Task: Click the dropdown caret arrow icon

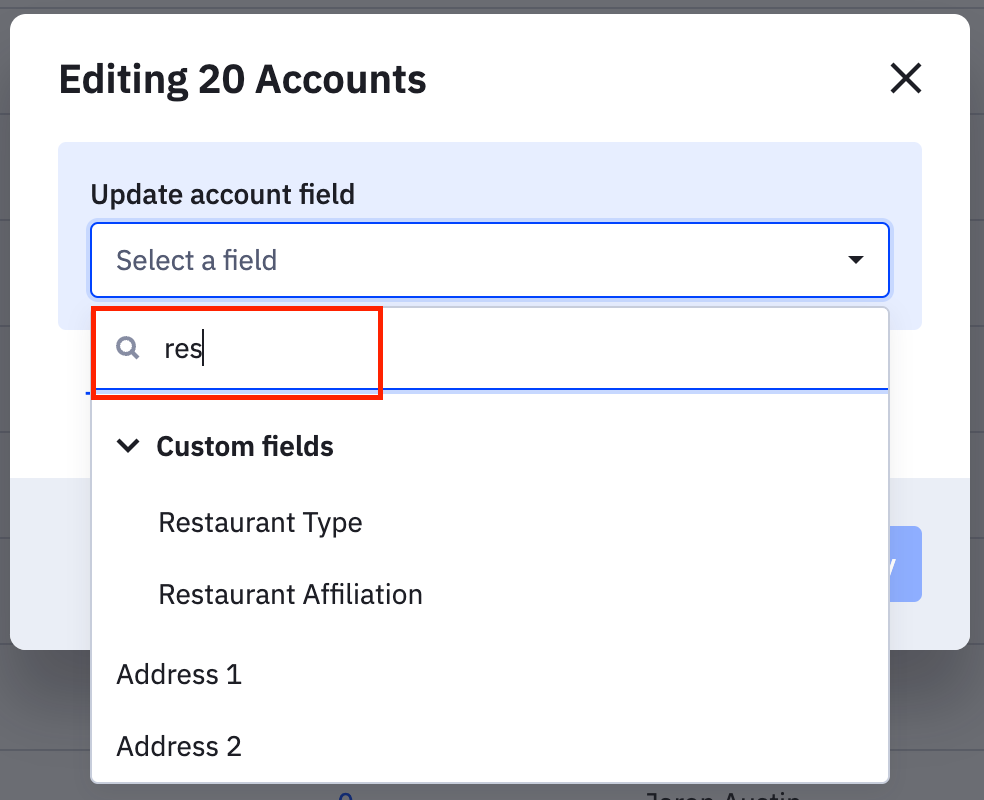Action: pos(855,260)
